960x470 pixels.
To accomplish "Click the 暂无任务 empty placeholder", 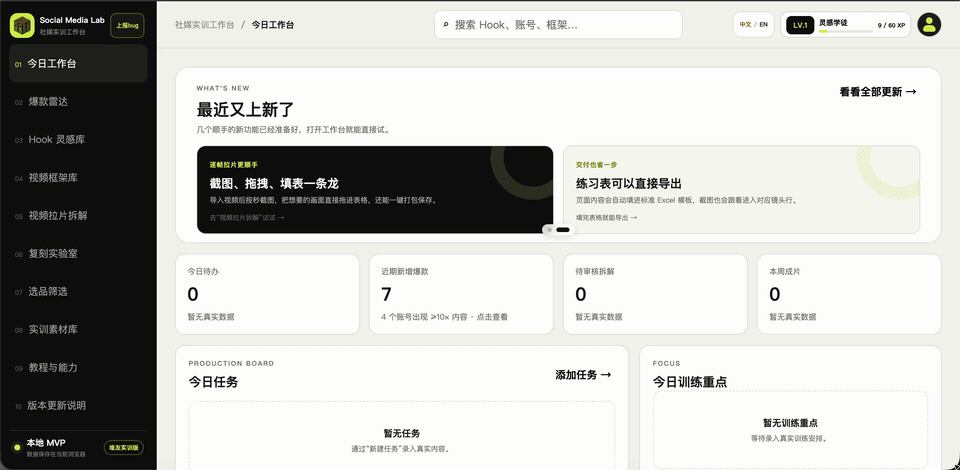I will click(402, 435).
